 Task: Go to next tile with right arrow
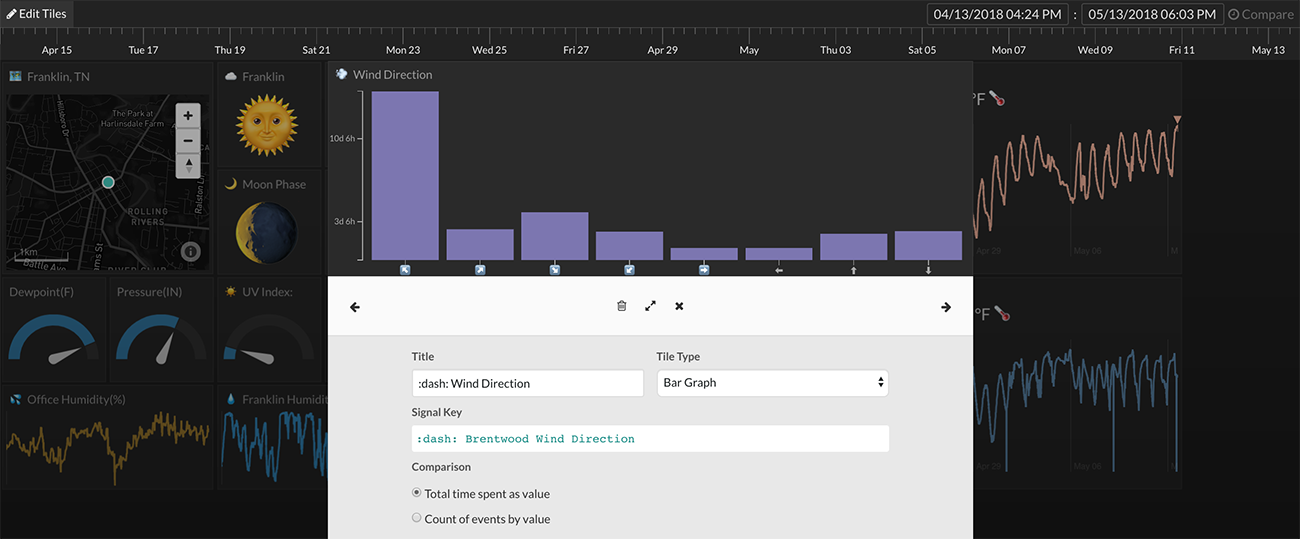tap(946, 307)
